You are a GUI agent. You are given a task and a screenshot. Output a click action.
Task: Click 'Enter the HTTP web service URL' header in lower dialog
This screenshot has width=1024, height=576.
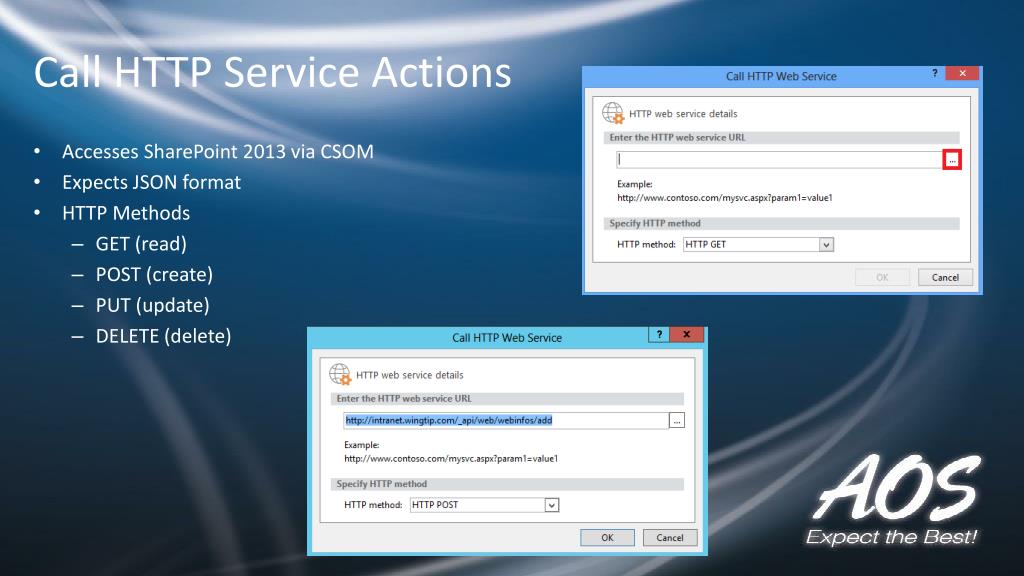pyautogui.click(x=404, y=398)
